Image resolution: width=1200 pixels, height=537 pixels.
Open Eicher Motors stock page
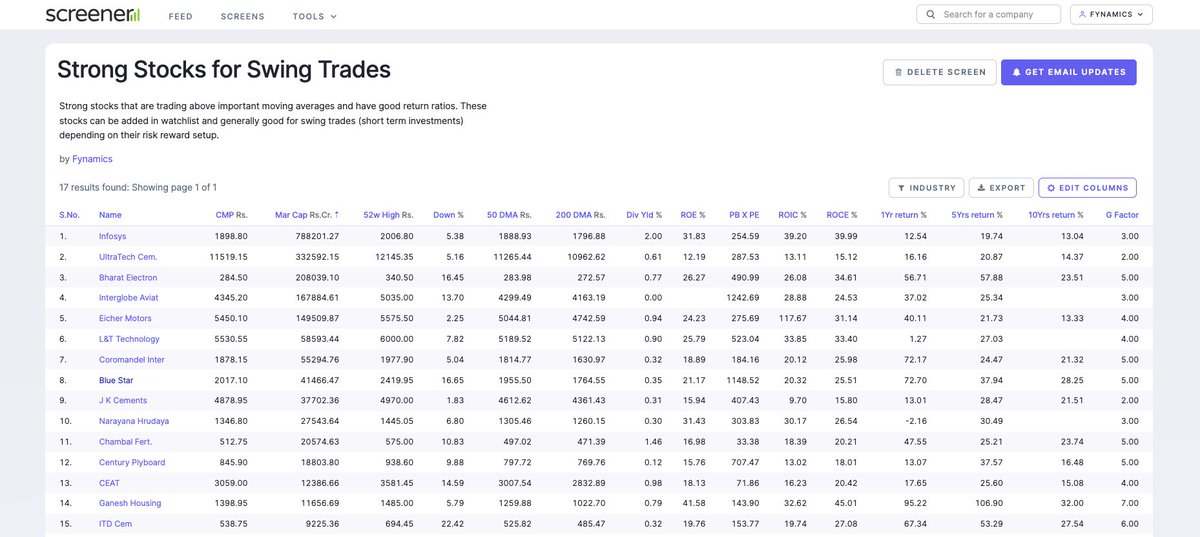click(127, 318)
